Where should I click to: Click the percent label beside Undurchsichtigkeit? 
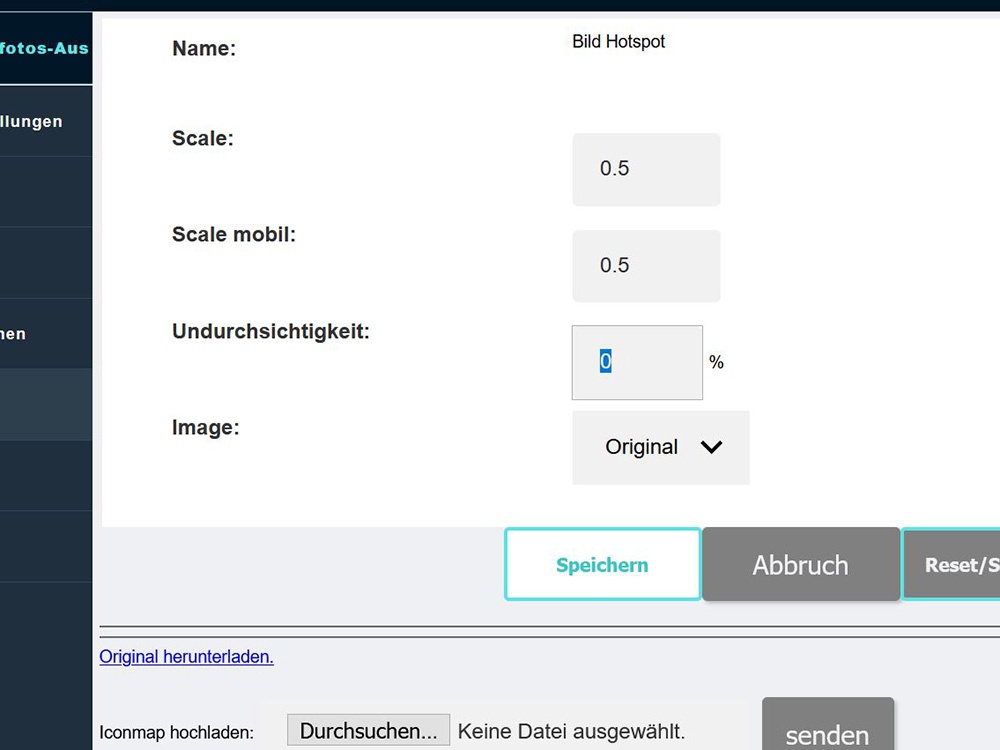(716, 364)
